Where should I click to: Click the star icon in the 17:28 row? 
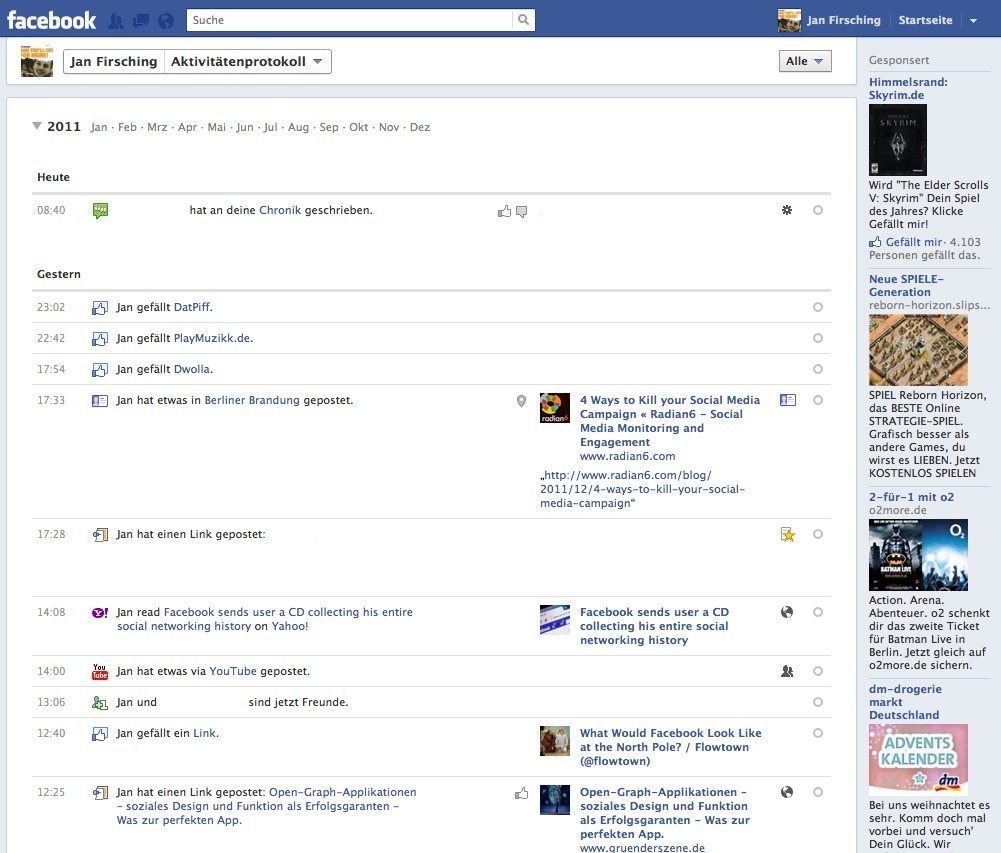[x=788, y=534]
